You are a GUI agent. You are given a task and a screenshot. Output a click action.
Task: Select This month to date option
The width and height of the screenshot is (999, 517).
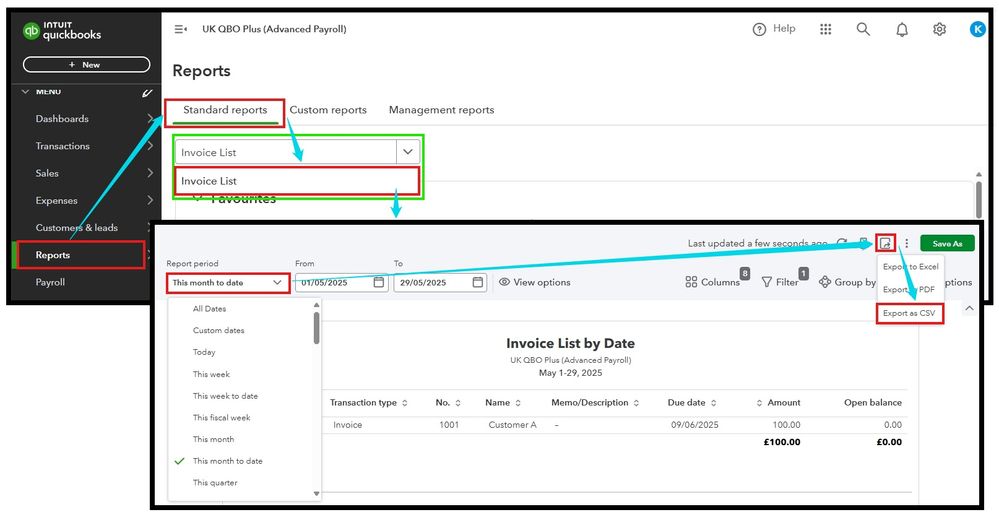click(227, 461)
